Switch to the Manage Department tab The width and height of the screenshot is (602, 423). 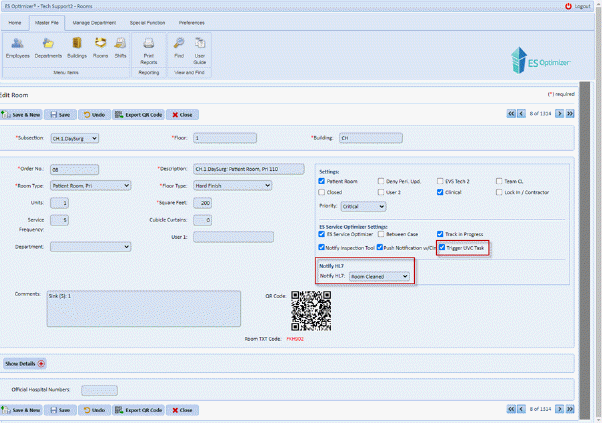(x=94, y=21)
